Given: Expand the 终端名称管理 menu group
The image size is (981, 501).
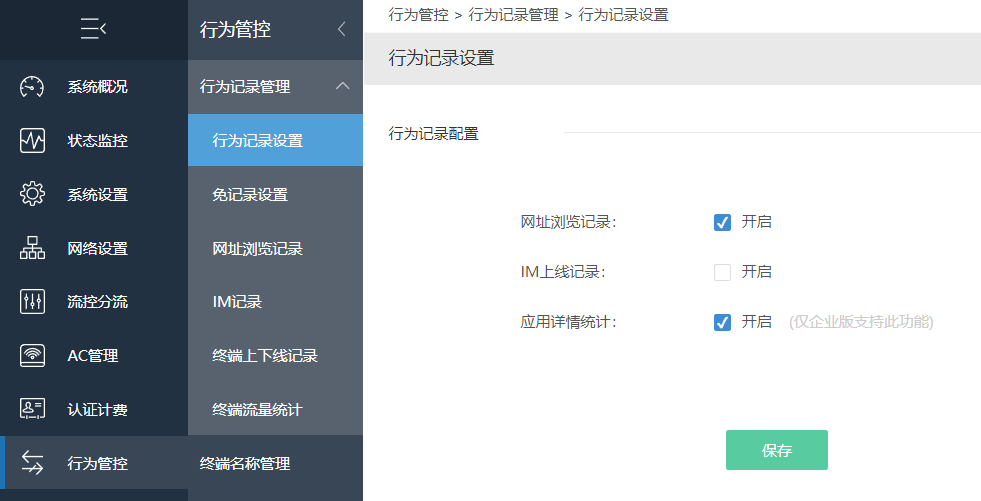Looking at the screenshot, I should click(275, 463).
